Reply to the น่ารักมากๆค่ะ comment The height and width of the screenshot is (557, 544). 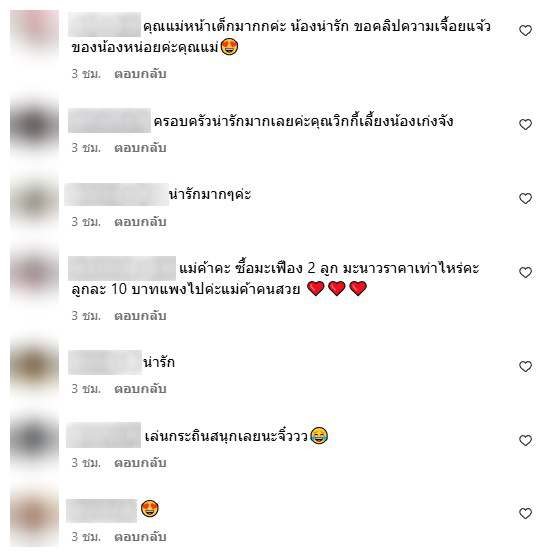tap(140, 222)
